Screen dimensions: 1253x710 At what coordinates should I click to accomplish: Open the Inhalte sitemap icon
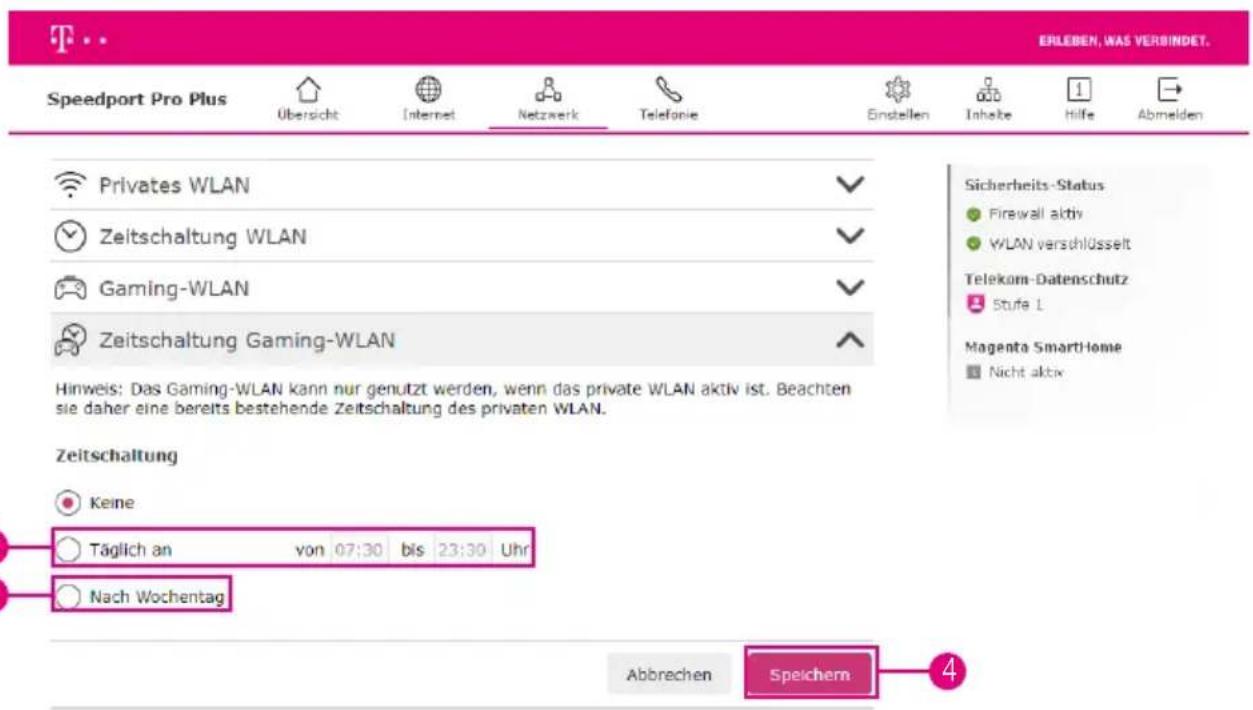[x=988, y=89]
